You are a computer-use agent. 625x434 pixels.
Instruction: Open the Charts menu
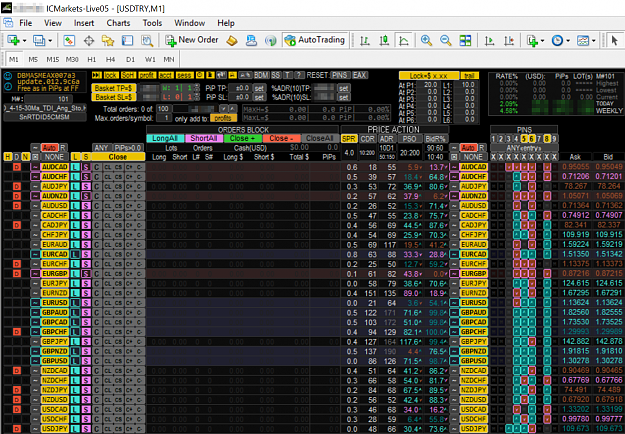tap(118, 23)
